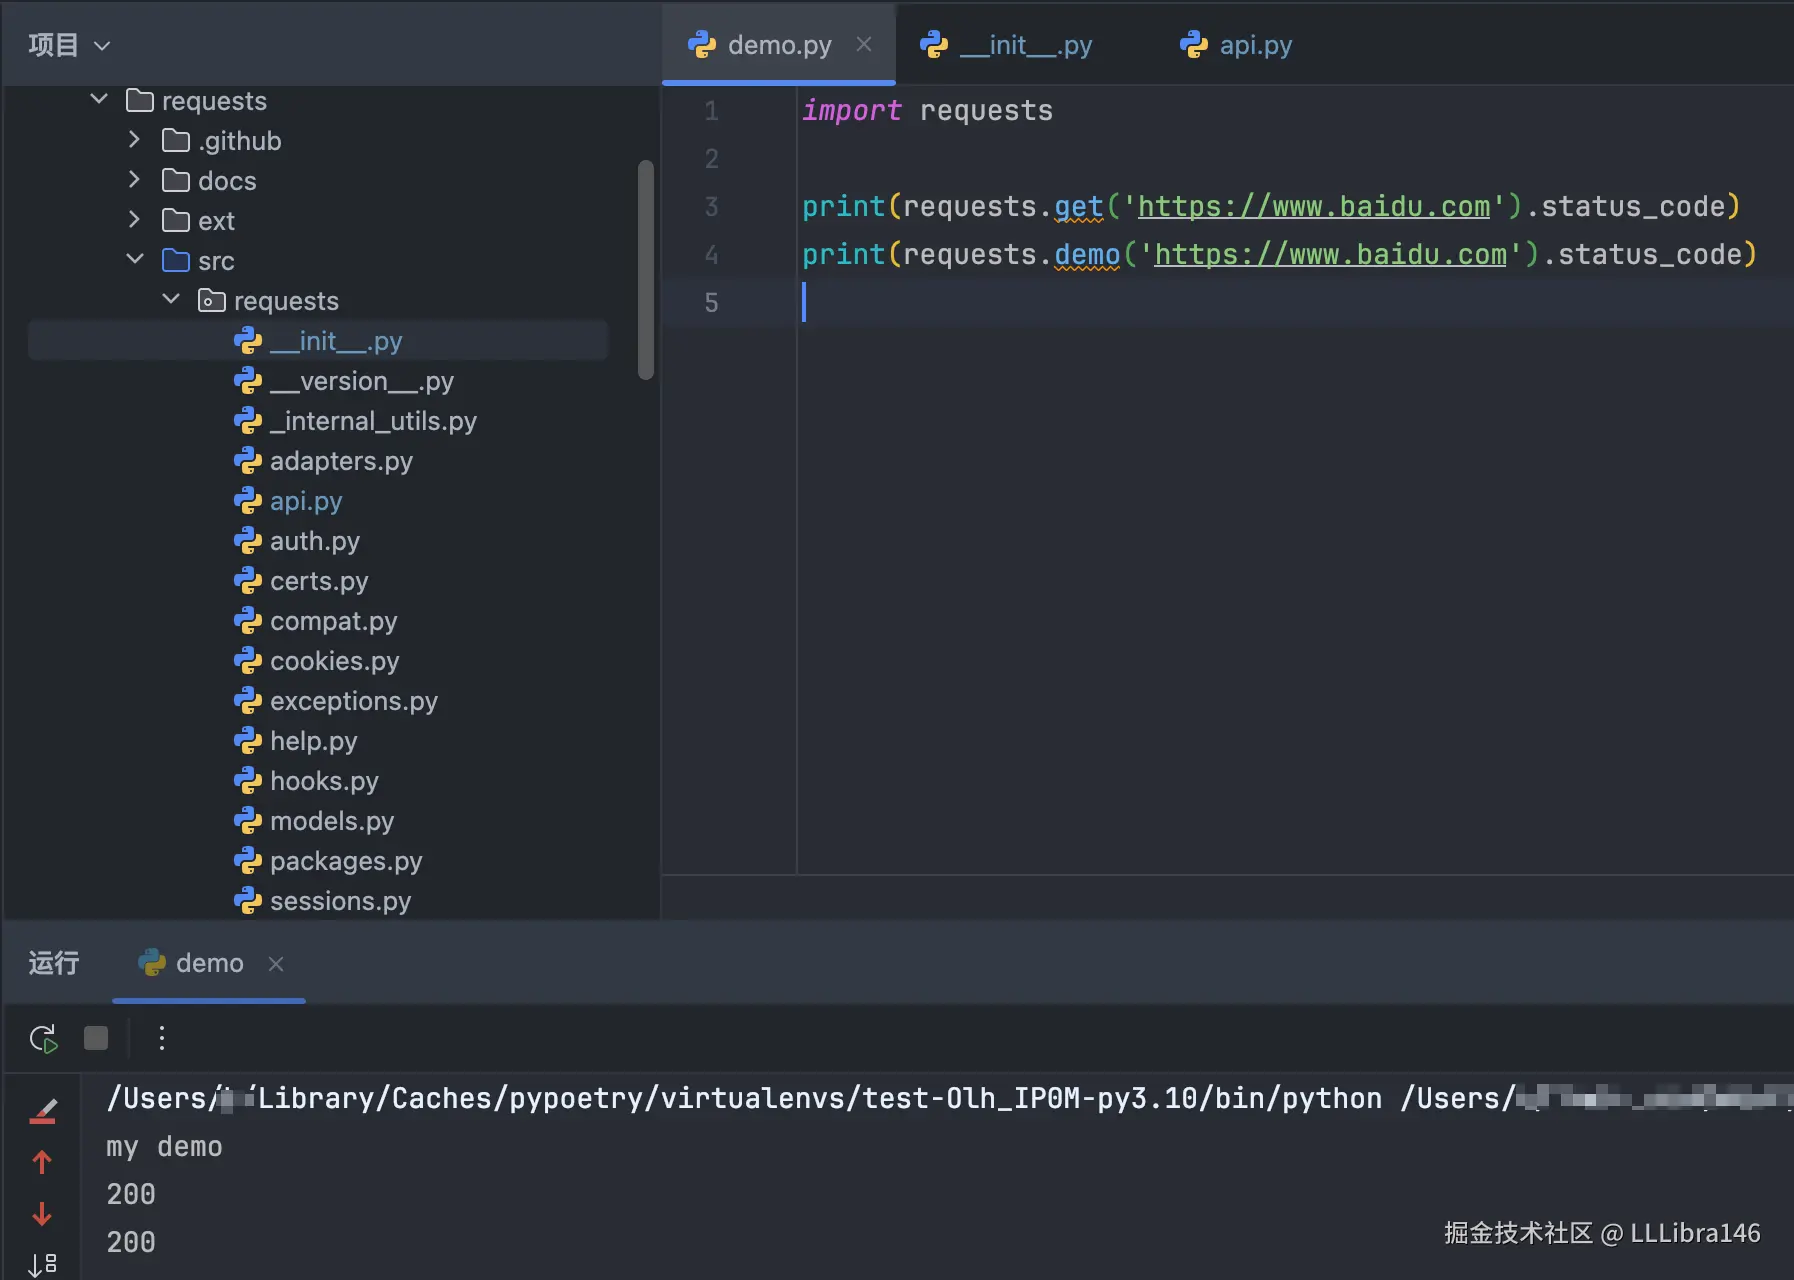Click the demo method on line 4

tap(1087, 255)
